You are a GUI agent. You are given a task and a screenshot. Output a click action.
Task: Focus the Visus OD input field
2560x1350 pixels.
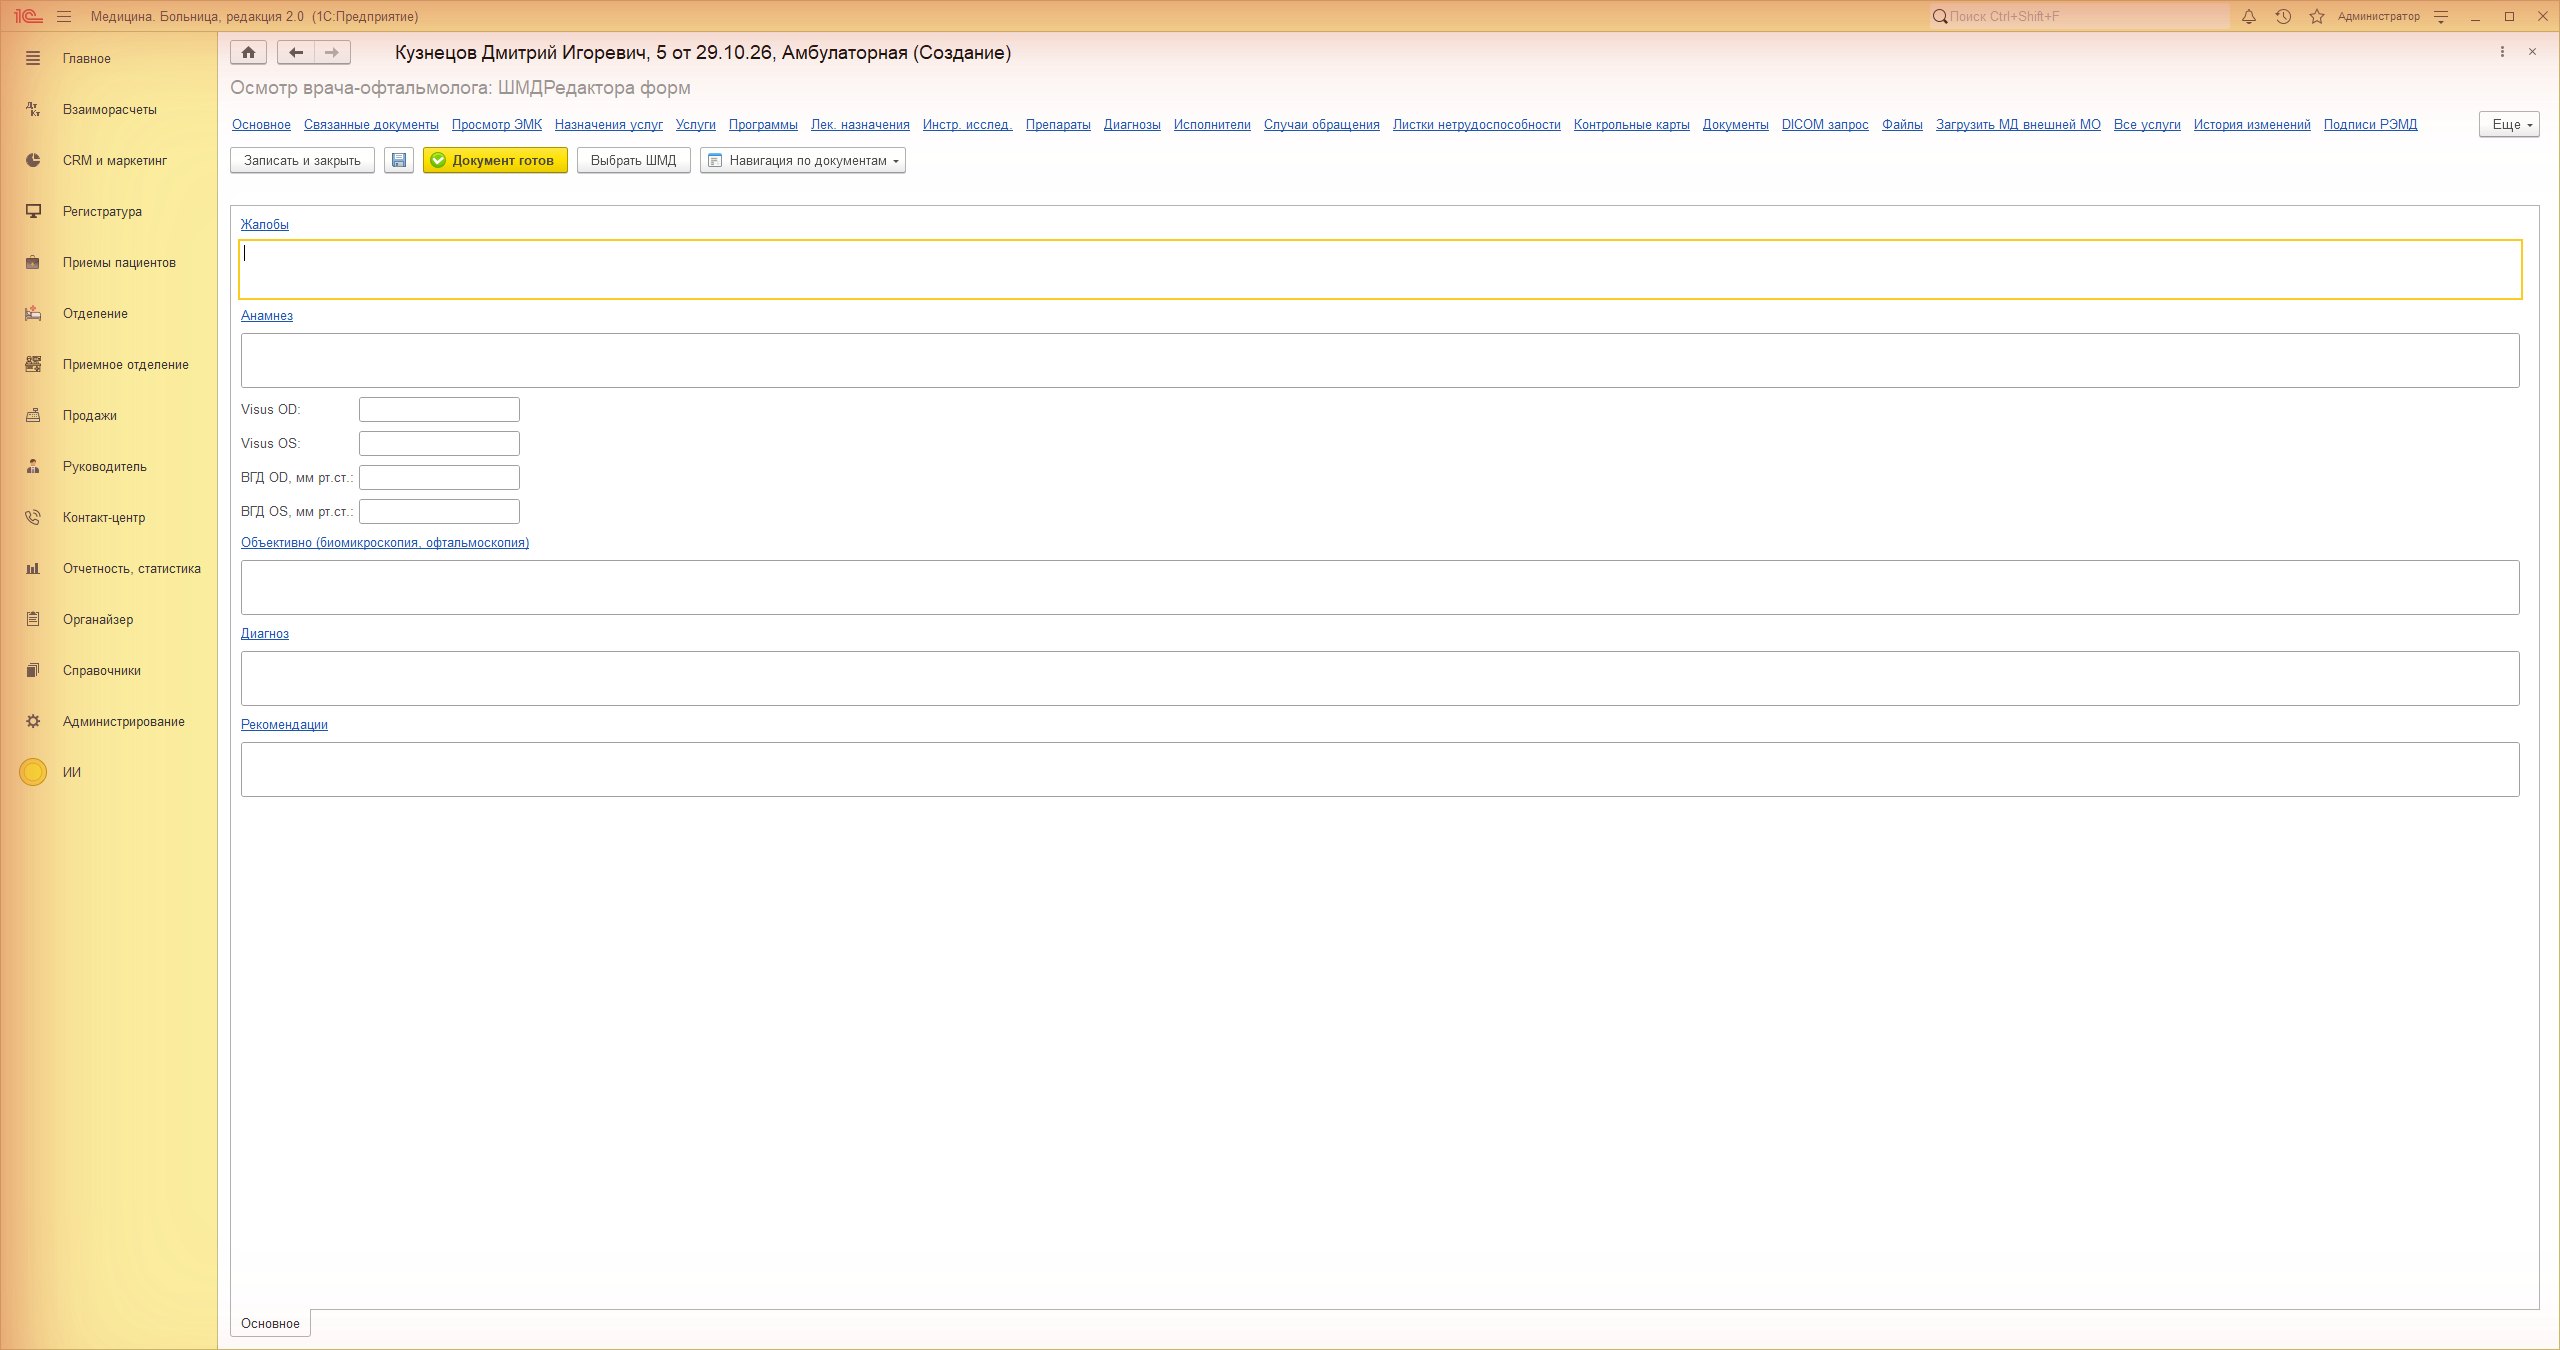pyautogui.click(x=439, y=409)
